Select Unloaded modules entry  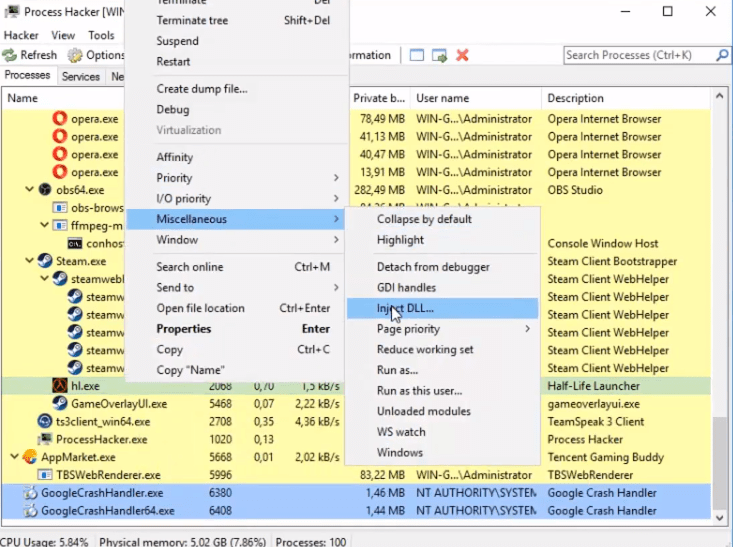[x=442, y=411]
